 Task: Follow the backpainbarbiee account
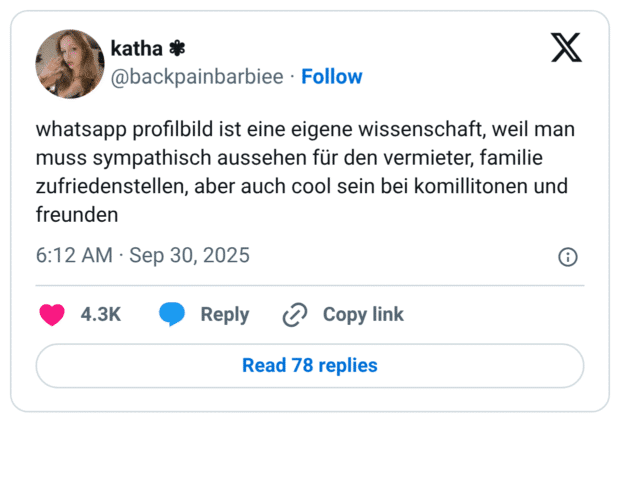(332, 77)
